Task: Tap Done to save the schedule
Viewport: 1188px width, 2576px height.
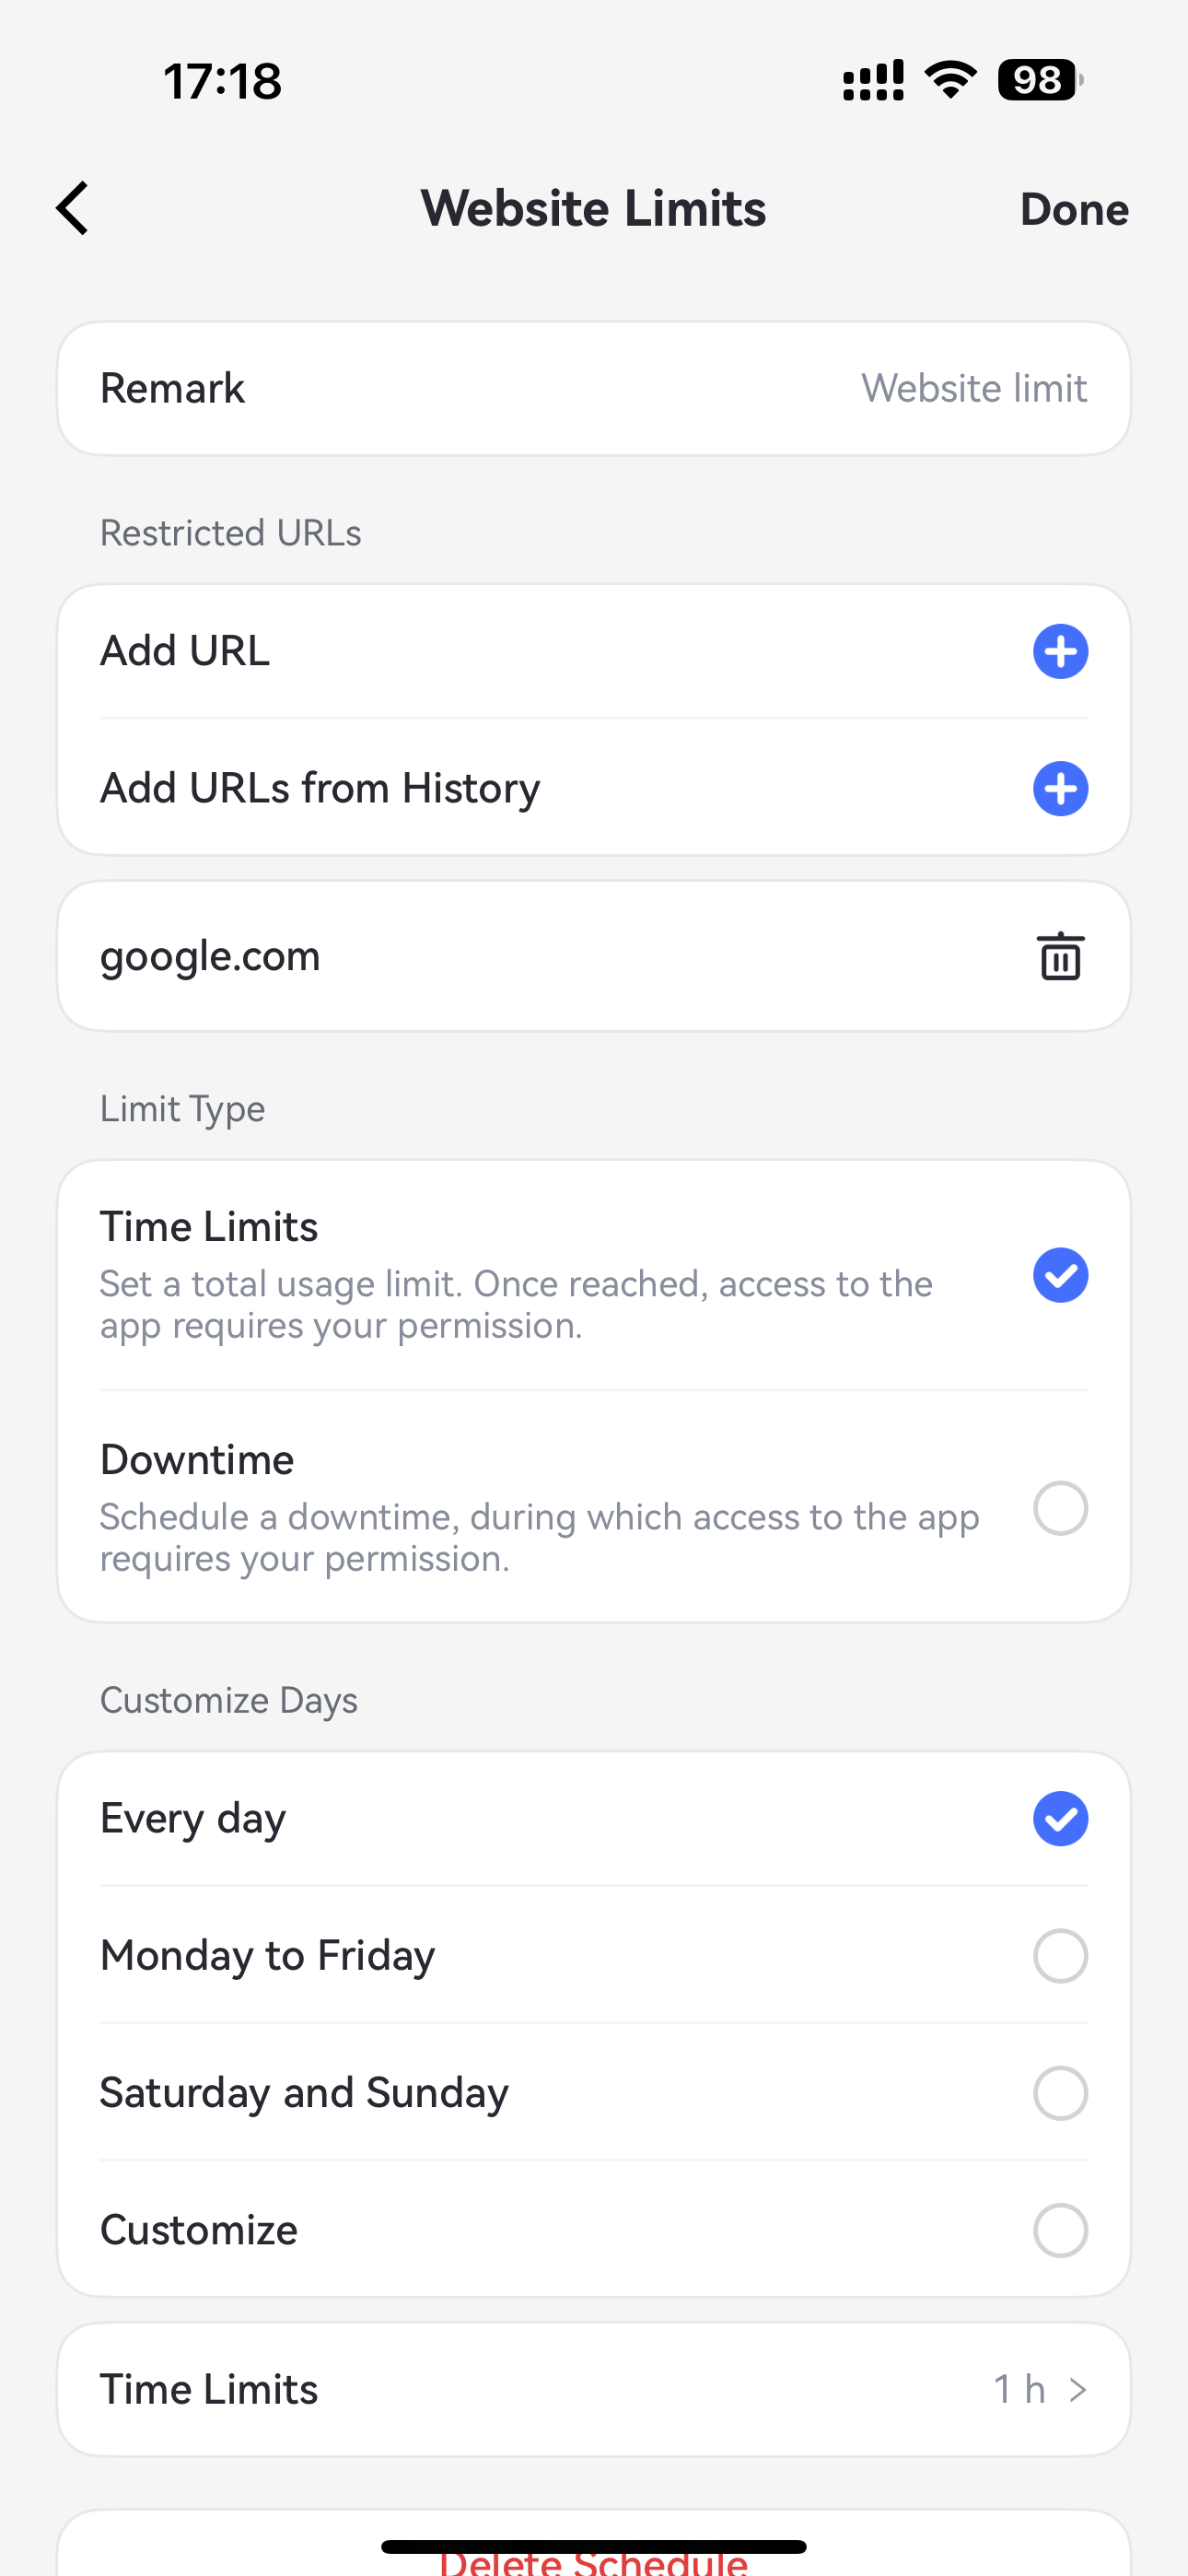Action: (x=1073, y=208)
